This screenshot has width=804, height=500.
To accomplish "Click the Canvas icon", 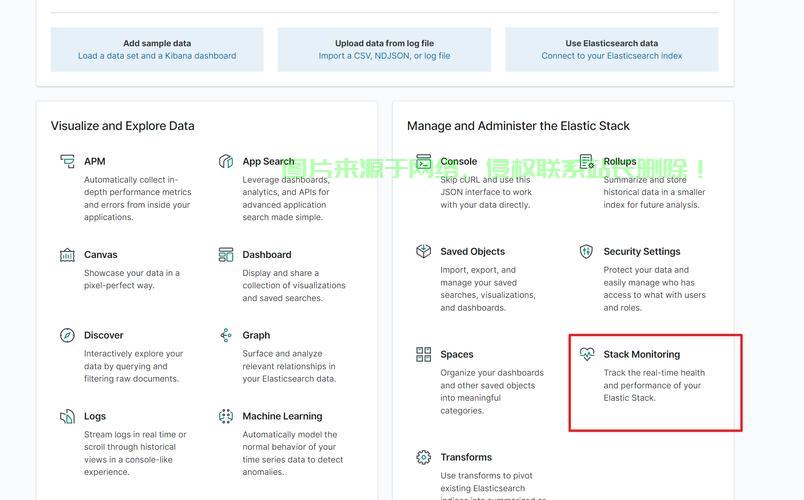I will pyautogui.click(x=67, y=255).
